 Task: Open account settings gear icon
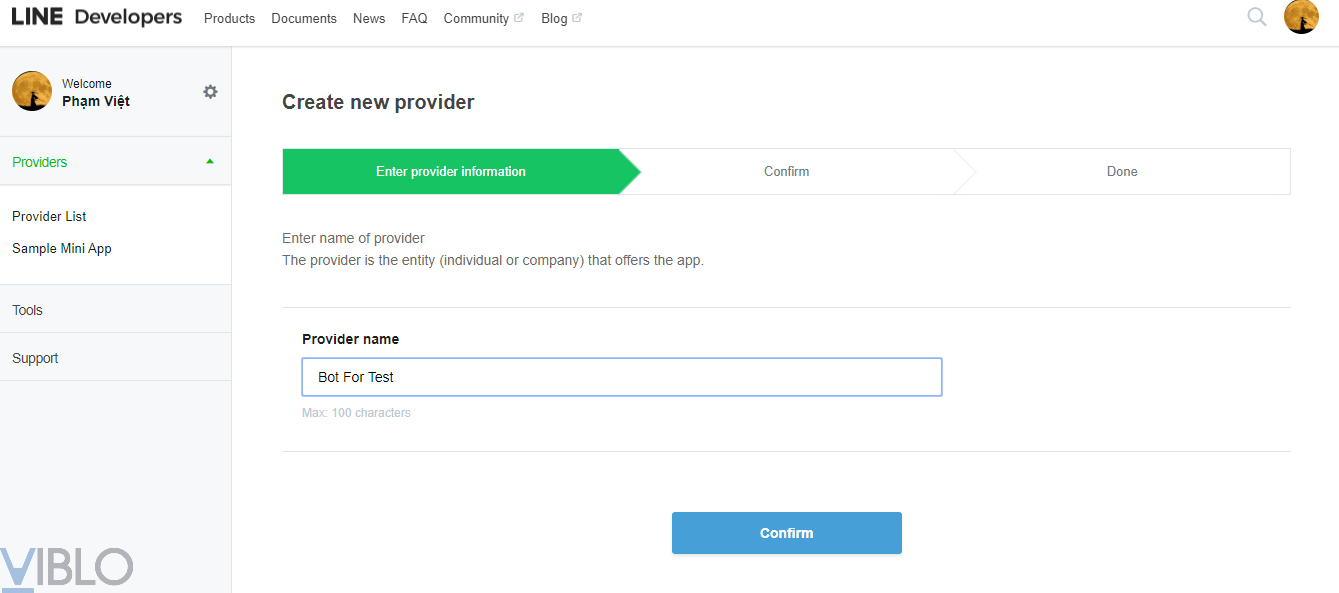[210, 92]
